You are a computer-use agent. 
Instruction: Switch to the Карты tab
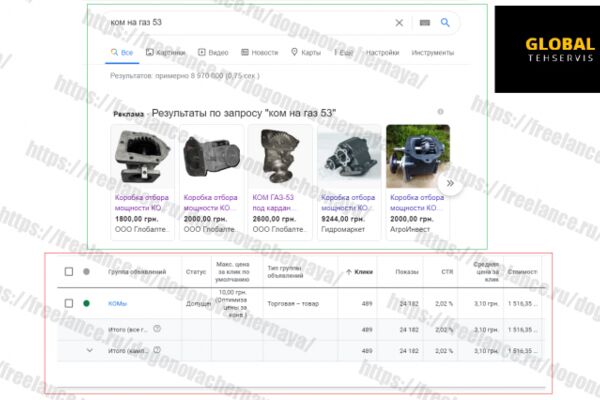point(306,52)
